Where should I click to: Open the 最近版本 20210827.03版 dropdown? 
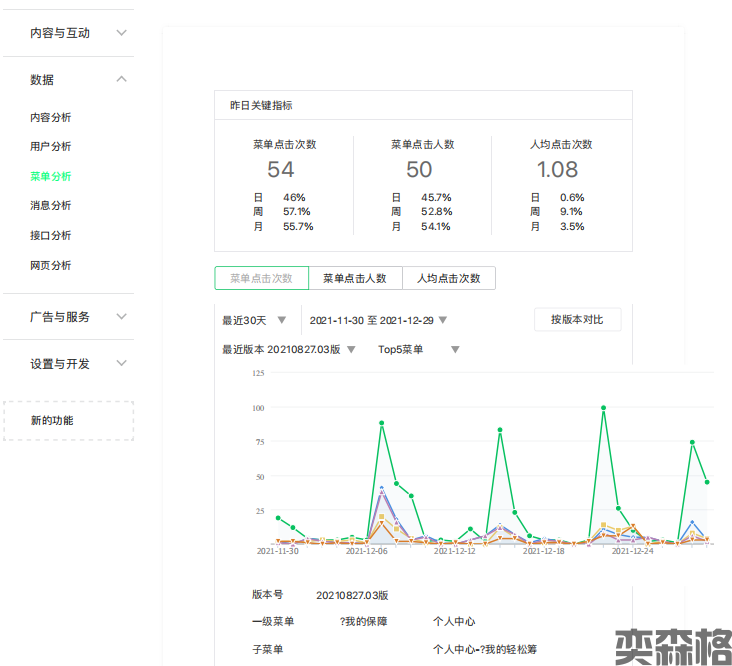click(x=289, y=350)
